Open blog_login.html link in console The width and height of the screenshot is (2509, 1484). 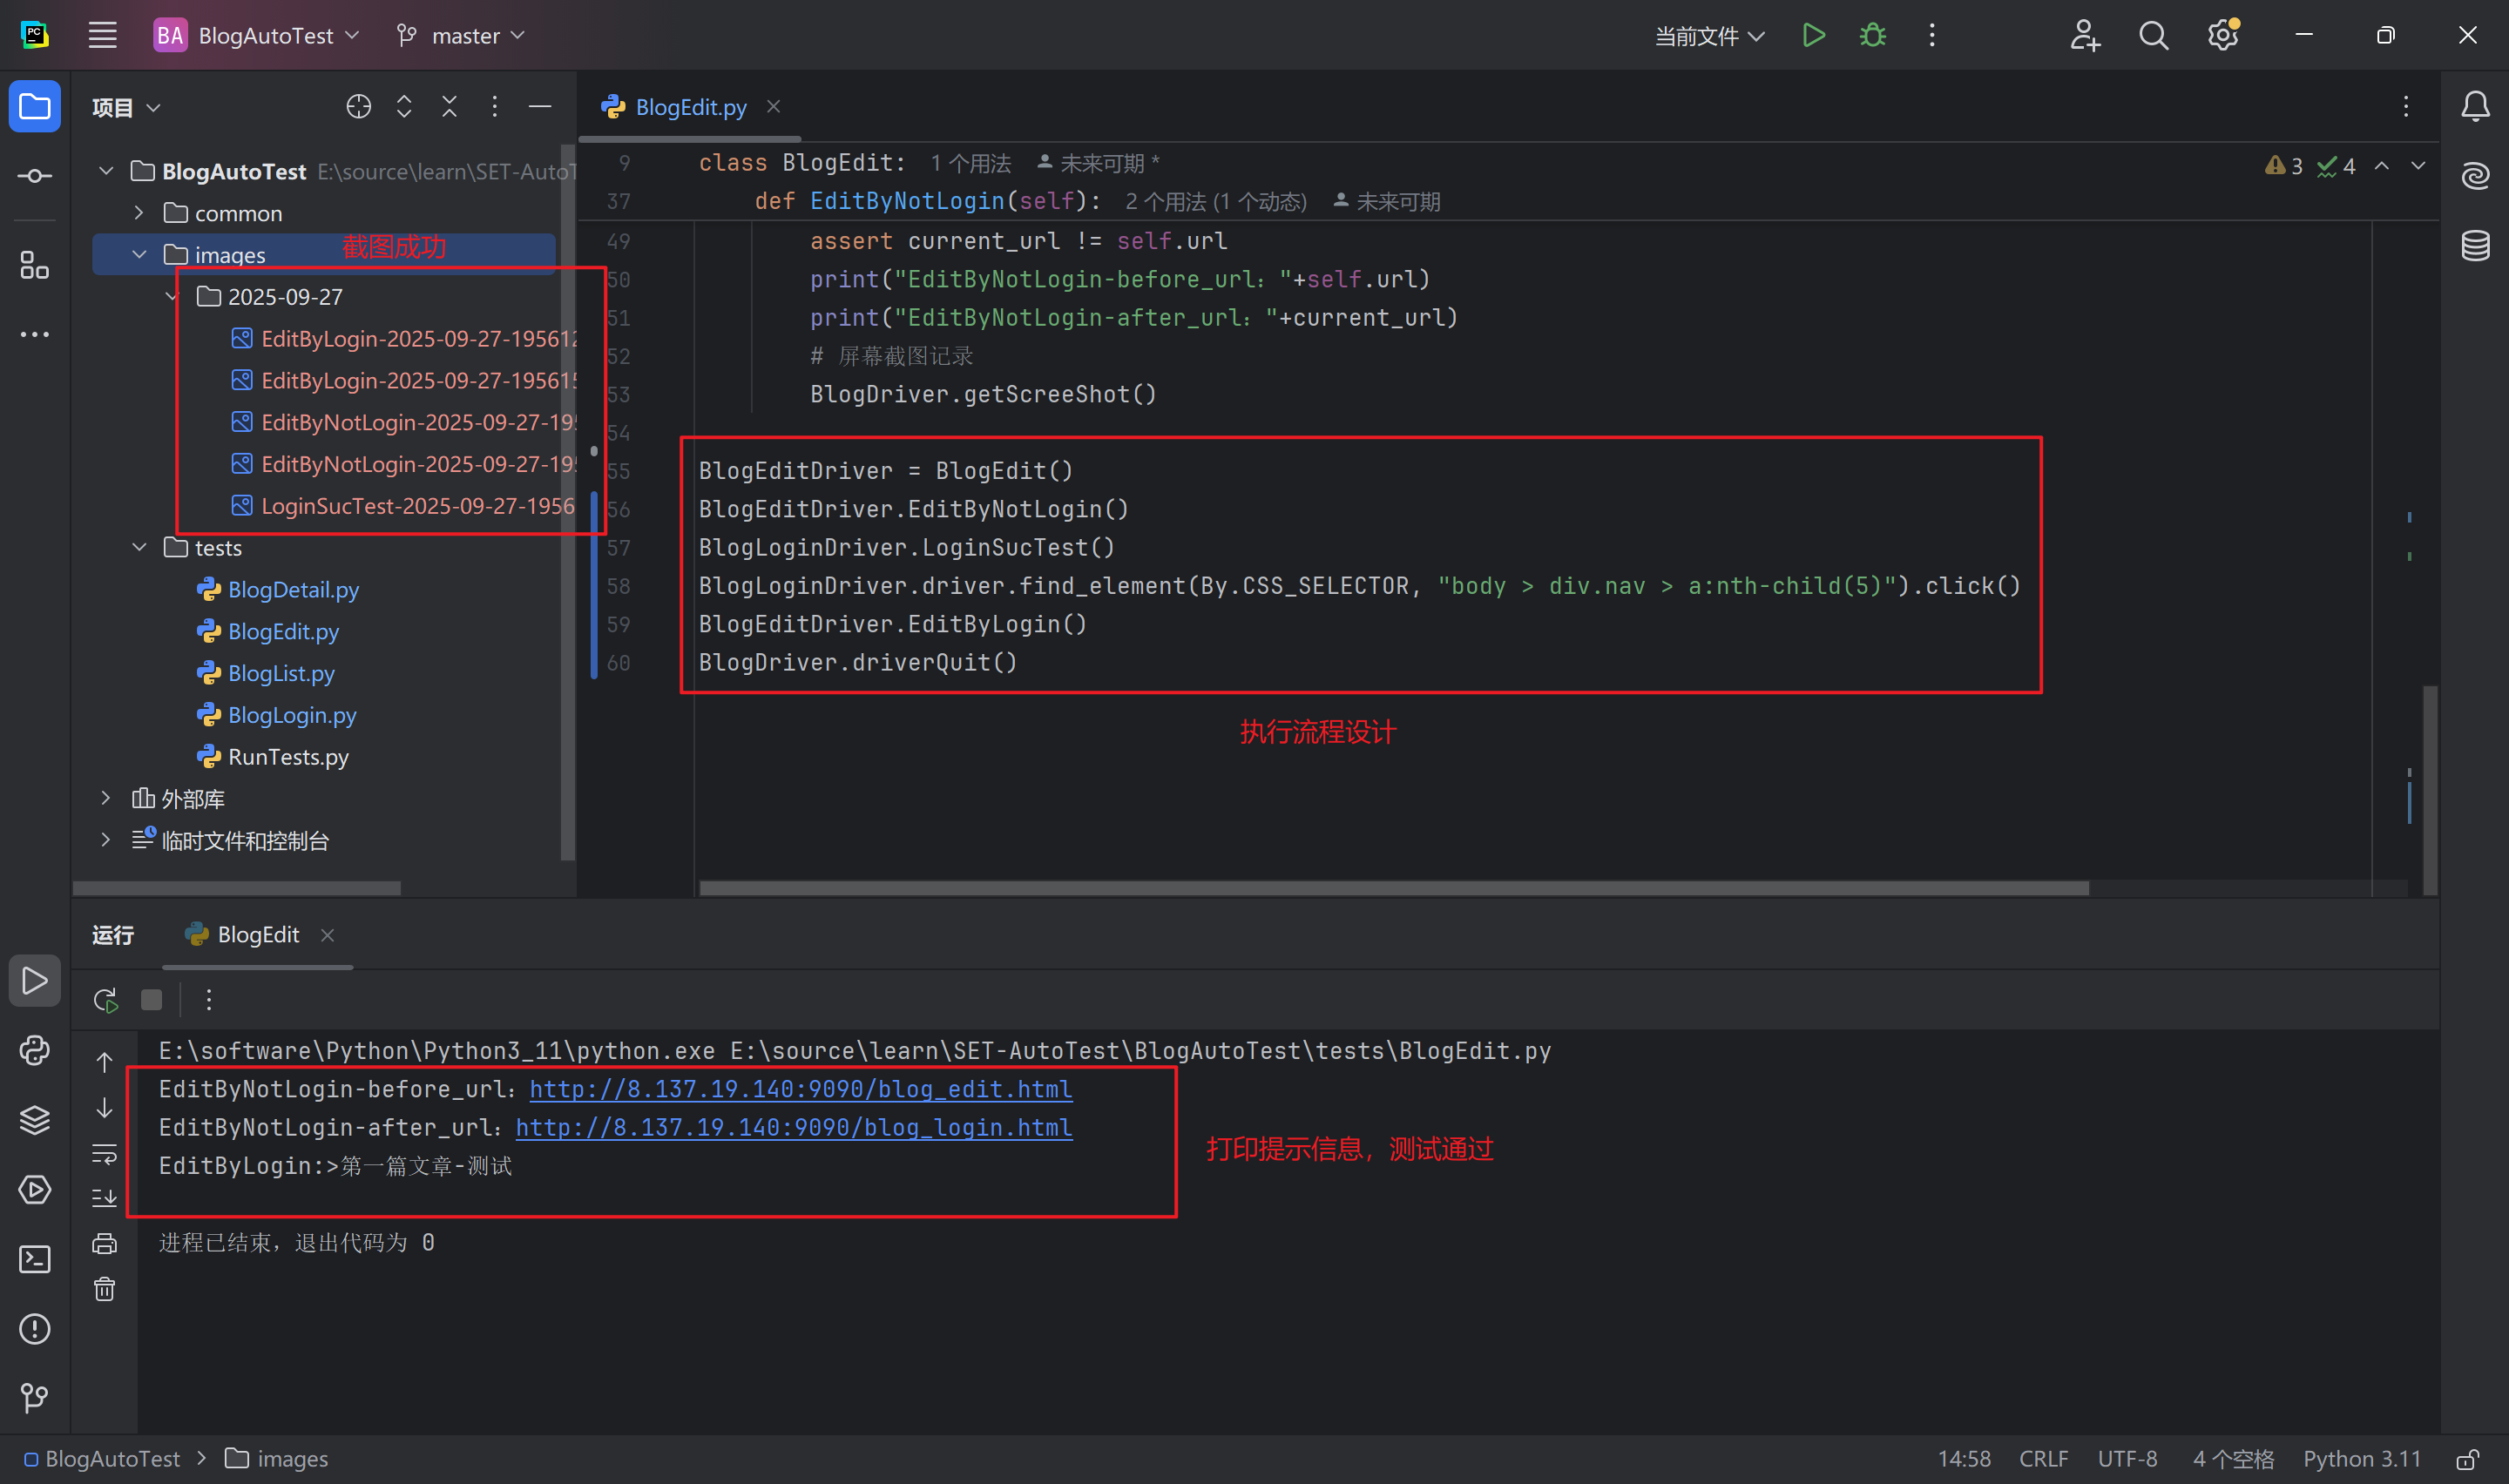(794, 1127)
